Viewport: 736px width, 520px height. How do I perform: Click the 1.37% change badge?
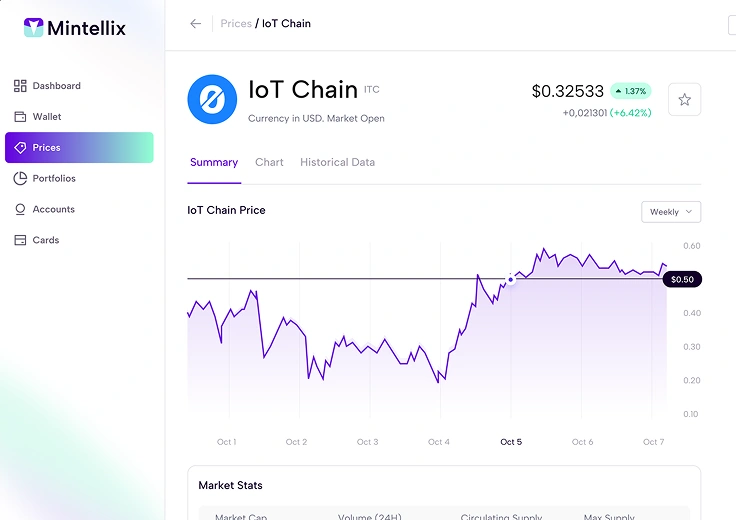pos(630,91)
